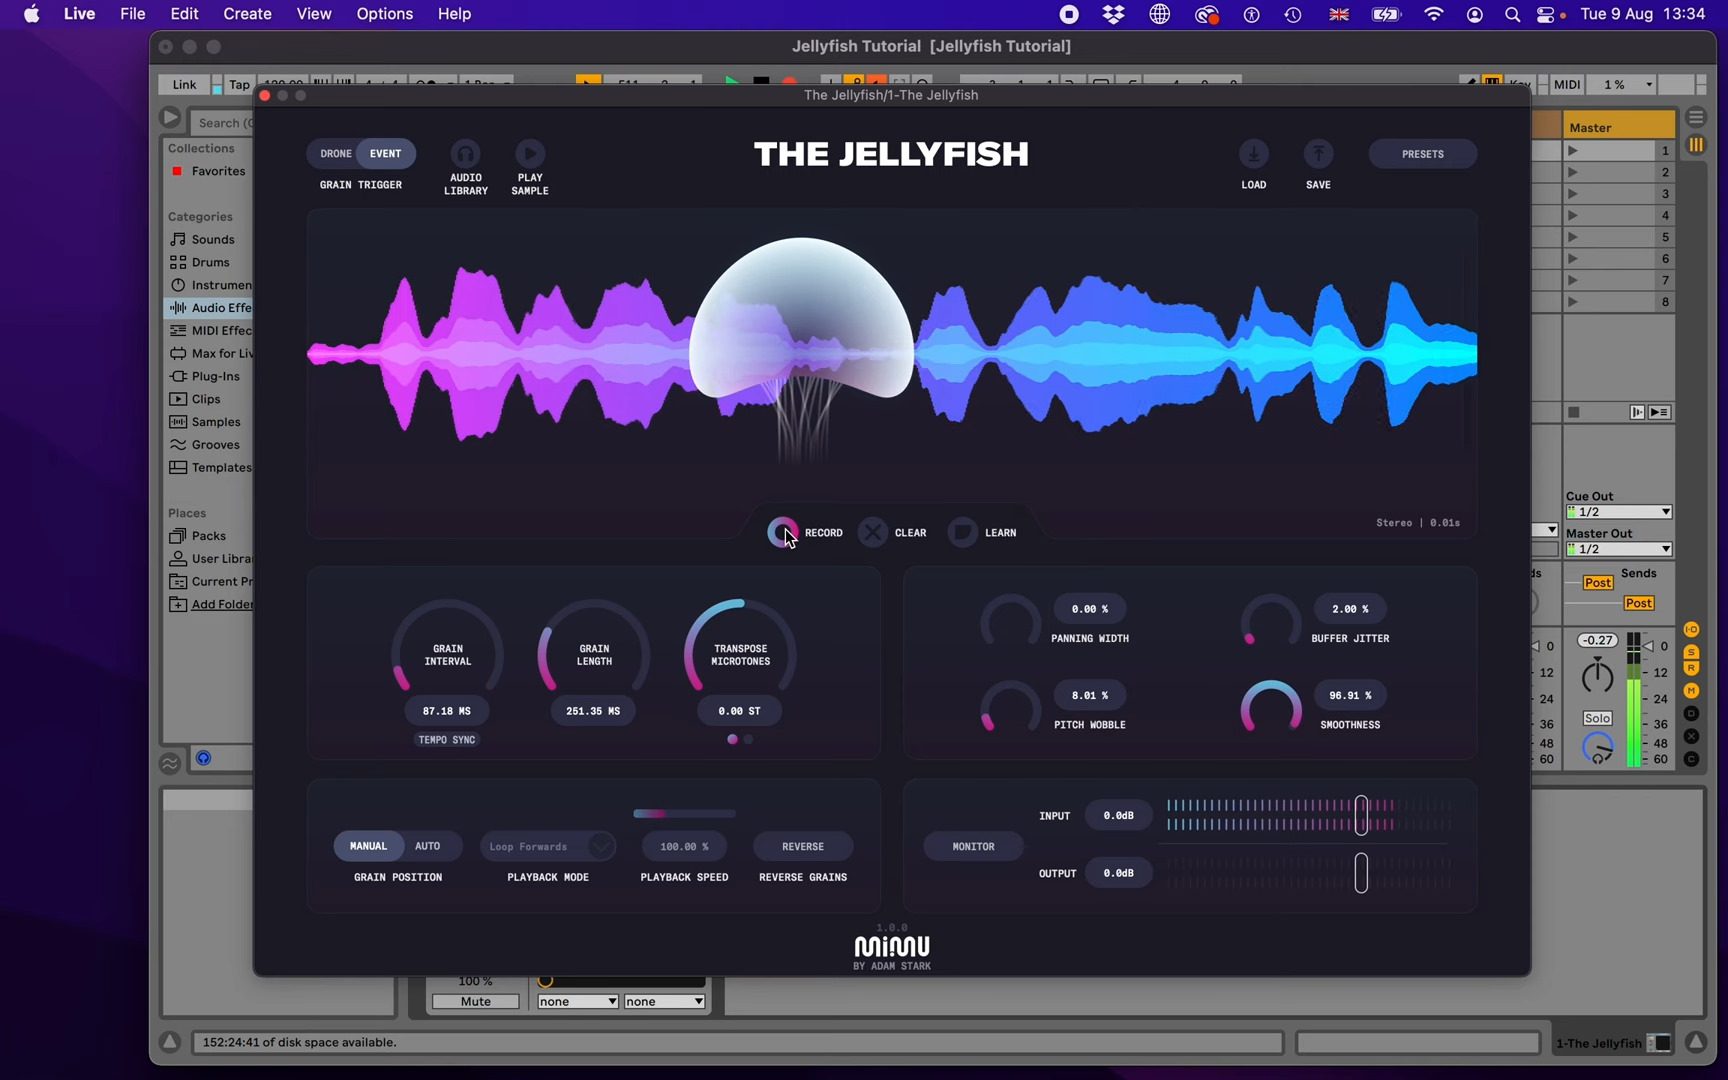Click the jellyfish over the waveform
Image resolution: width=1728 pixels, height=1080 pixels.
(x=801, y=320)
